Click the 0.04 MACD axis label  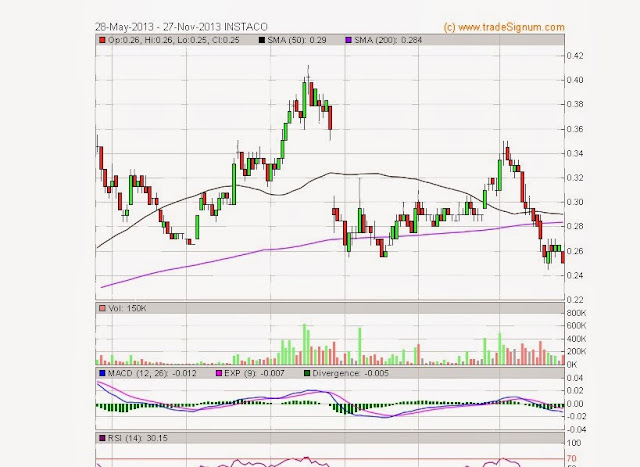(575, 378)
